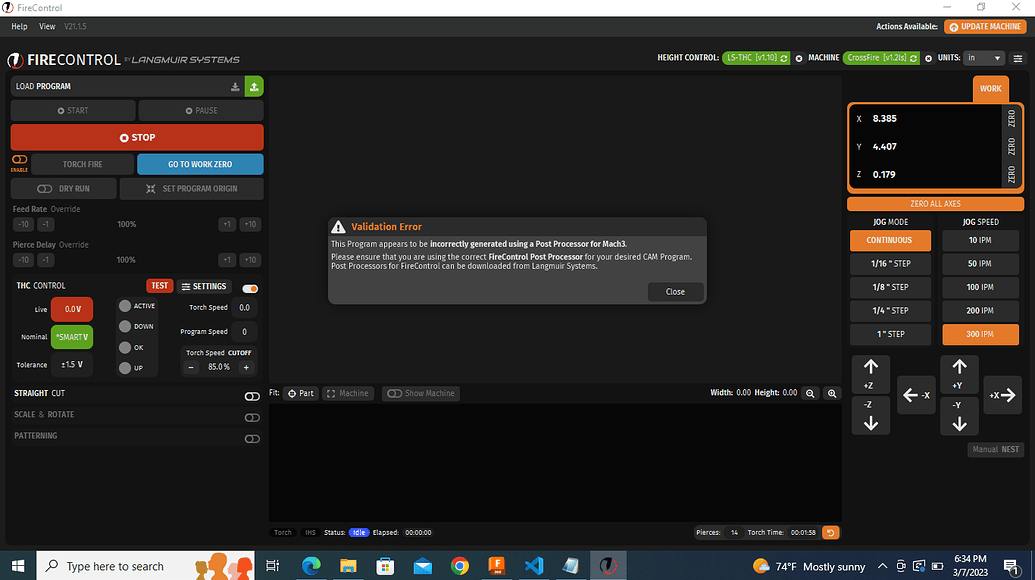The image size is (1035, 580).
Task: Reset torch time with the orange icon
Action: pyautogui.click(x=830, y=532)
